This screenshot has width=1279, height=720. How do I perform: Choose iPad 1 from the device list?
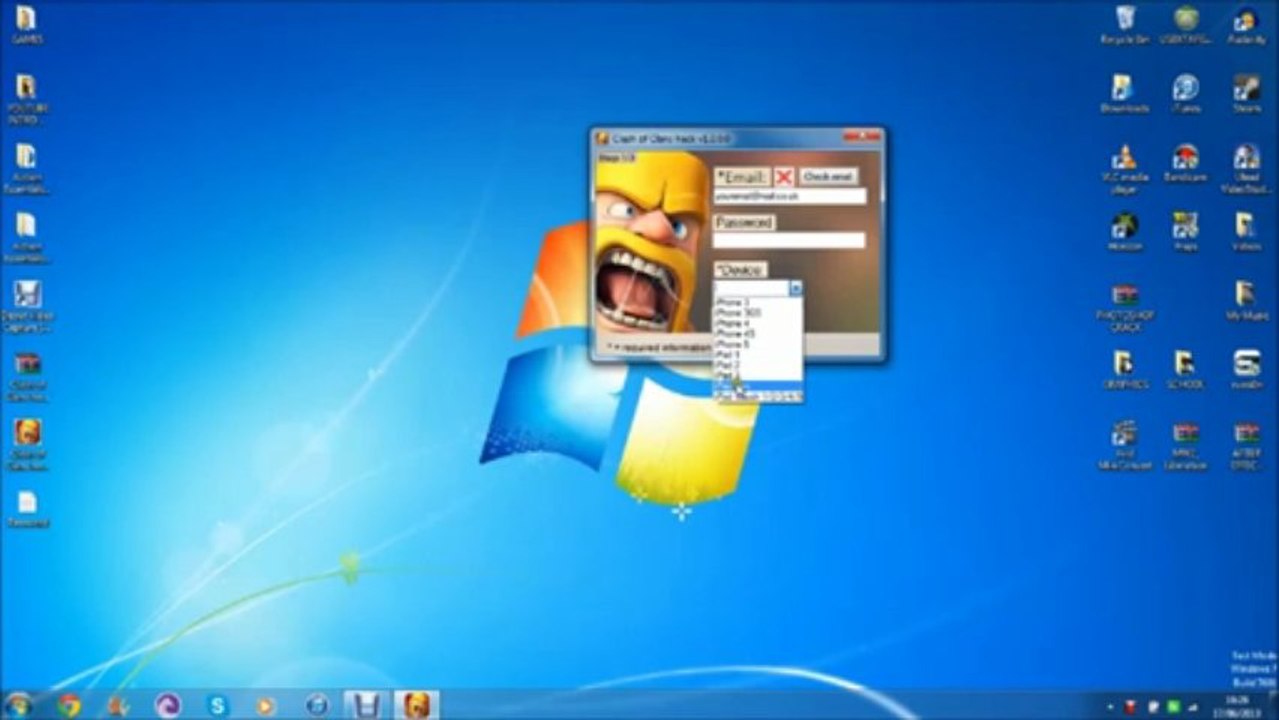(757, 354)
